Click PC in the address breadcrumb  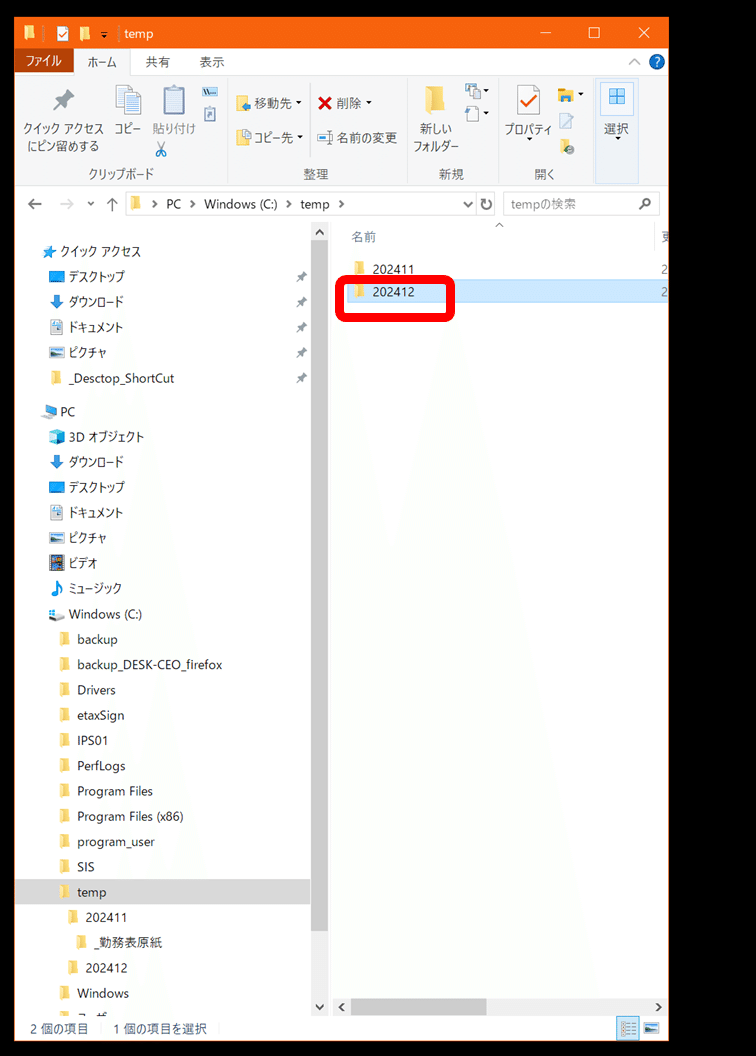click(174, 204)
